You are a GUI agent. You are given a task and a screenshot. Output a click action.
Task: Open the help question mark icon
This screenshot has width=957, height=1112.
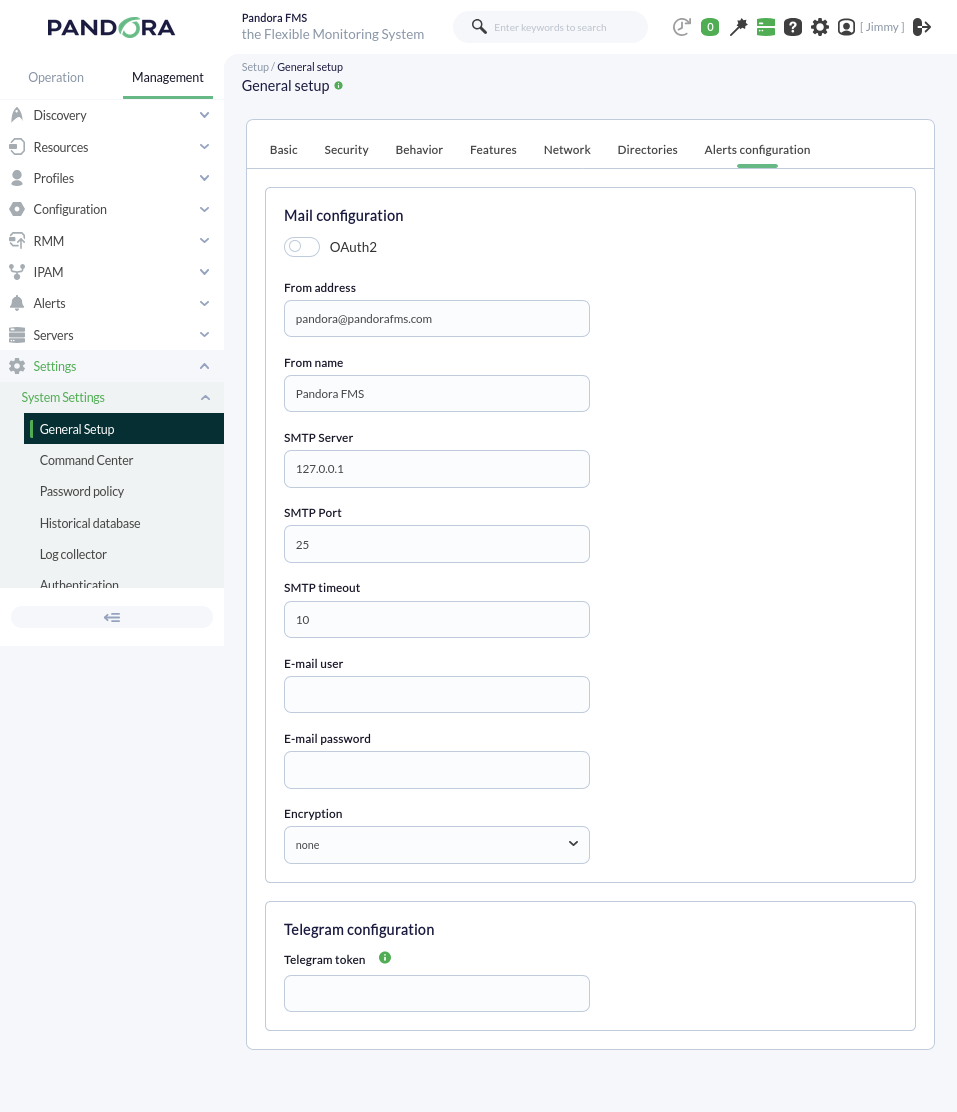(x=792, y=27)
